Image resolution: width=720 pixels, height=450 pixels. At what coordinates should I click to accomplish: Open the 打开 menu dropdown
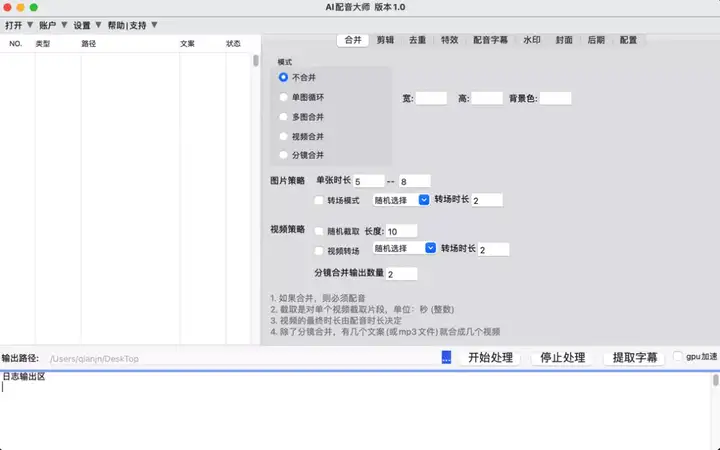(x=19, y=25)
